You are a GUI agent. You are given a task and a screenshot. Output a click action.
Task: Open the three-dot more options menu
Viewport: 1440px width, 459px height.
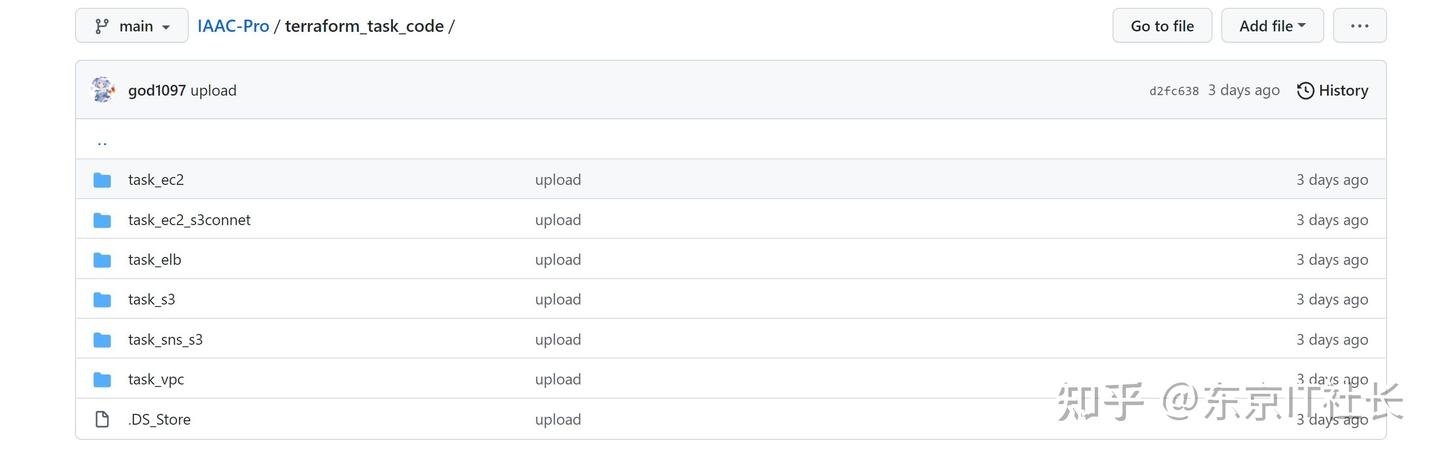pos(1359,26)
